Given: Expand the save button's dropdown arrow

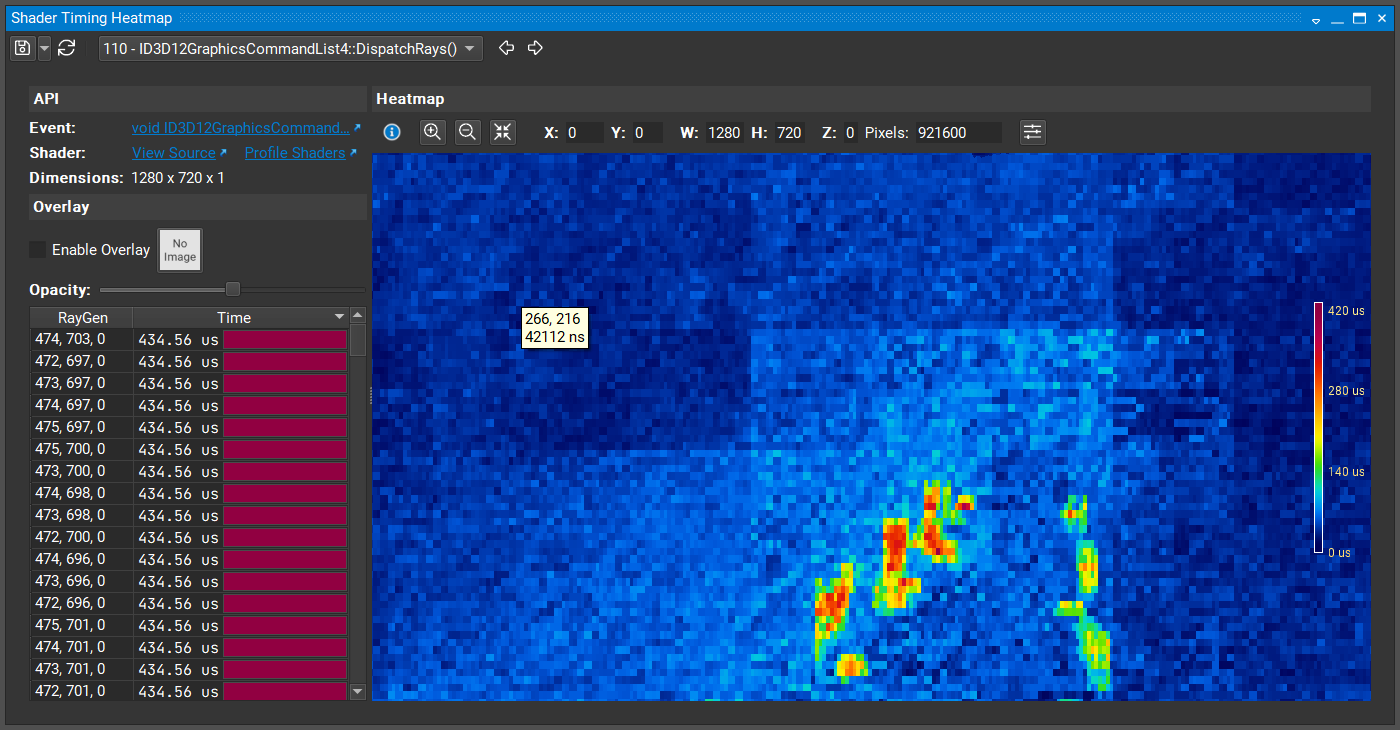Looking at the screenshot, I should [43, 47].
